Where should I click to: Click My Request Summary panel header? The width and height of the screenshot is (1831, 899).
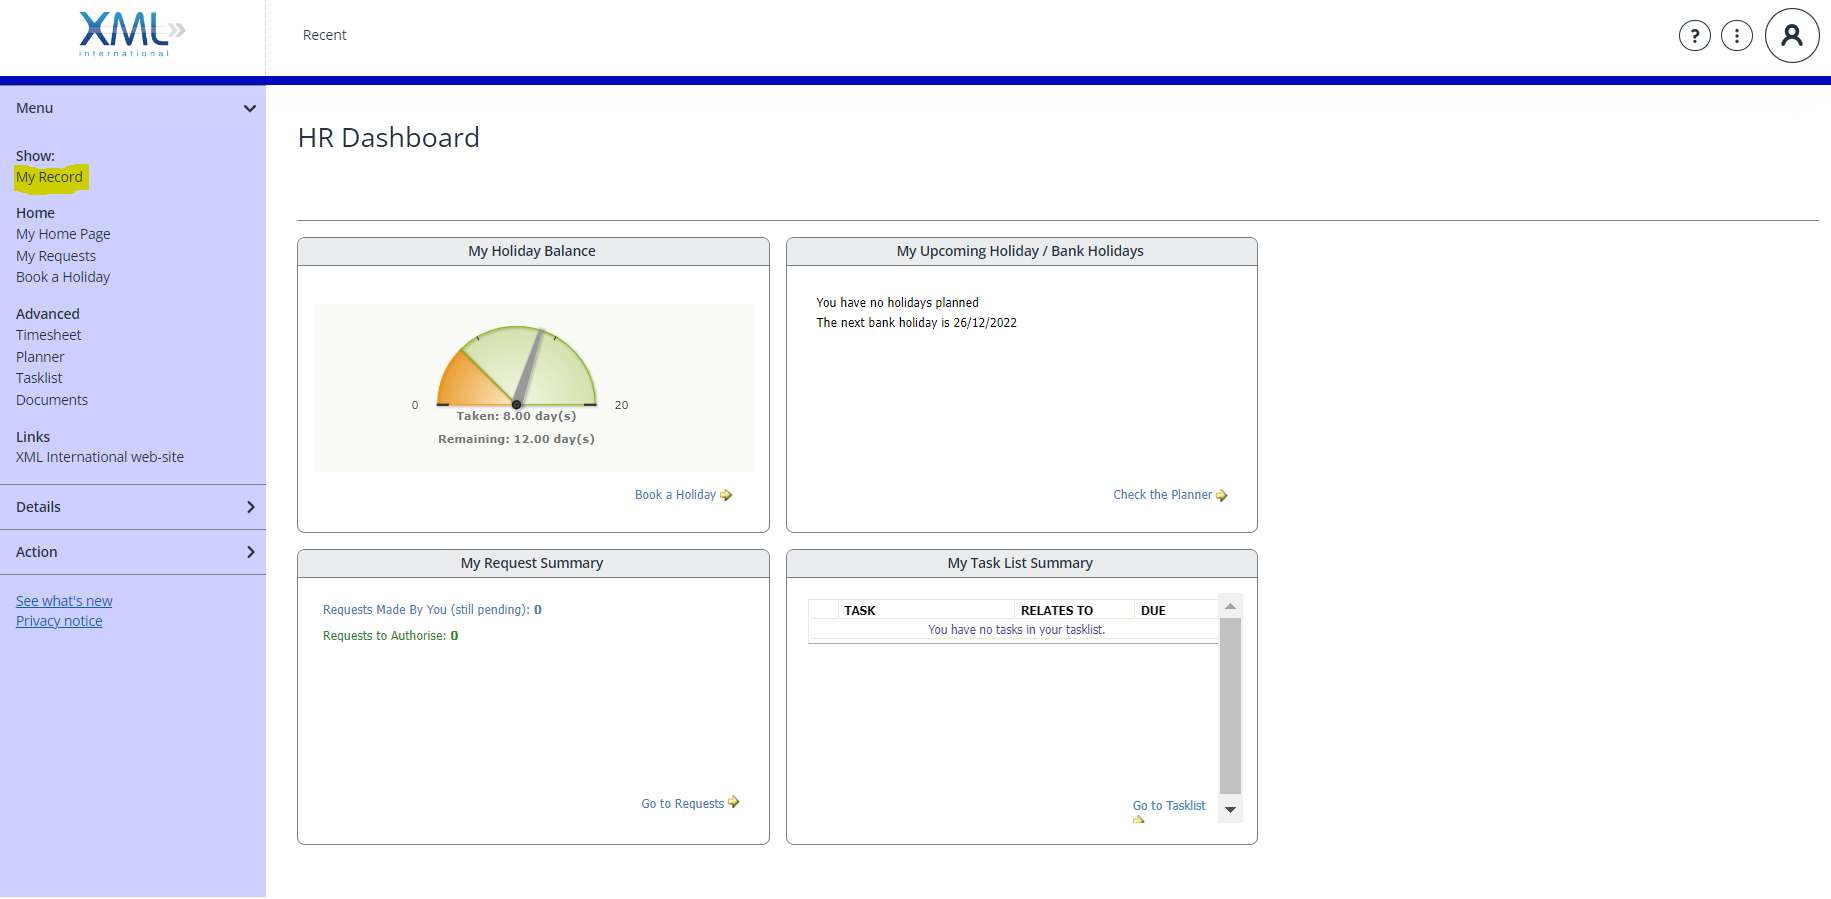[x=533, y=563]
